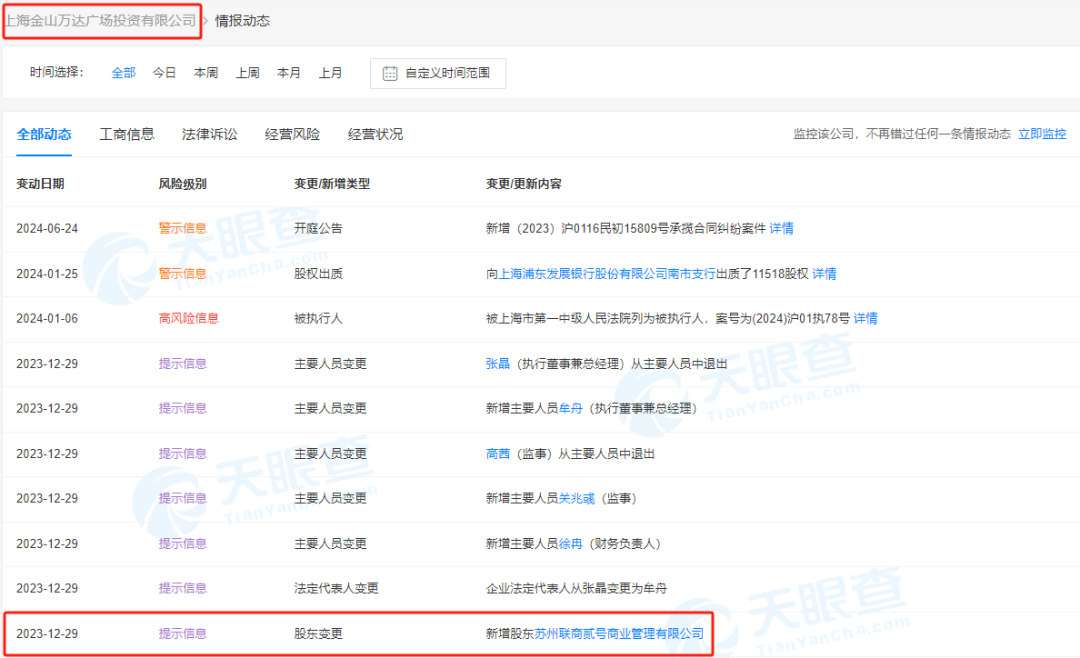Open 关兆彧 person link

(x=577, y=498)
